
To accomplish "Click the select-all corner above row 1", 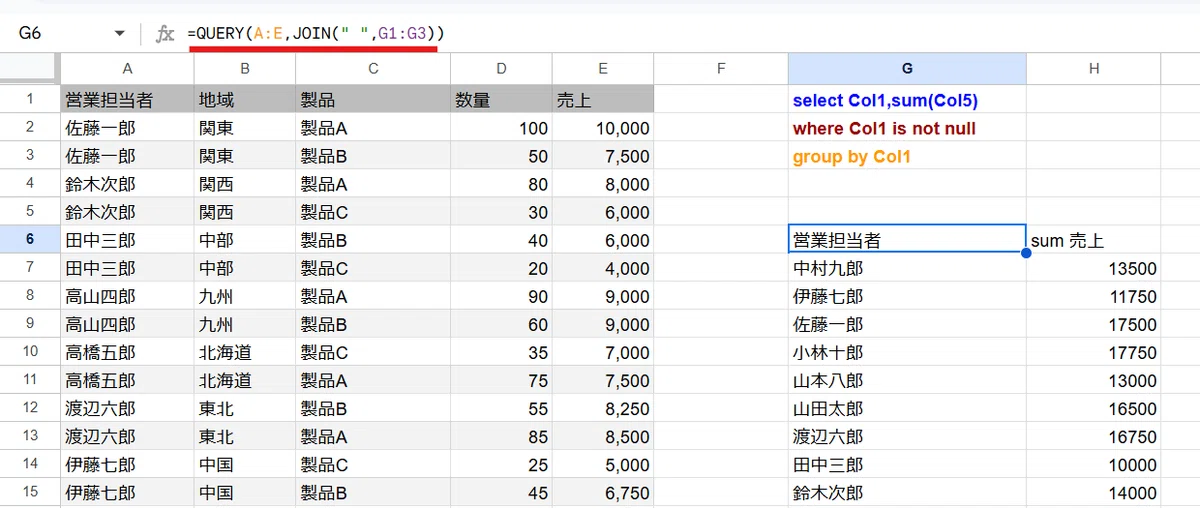I will click(x=30, y=69).
